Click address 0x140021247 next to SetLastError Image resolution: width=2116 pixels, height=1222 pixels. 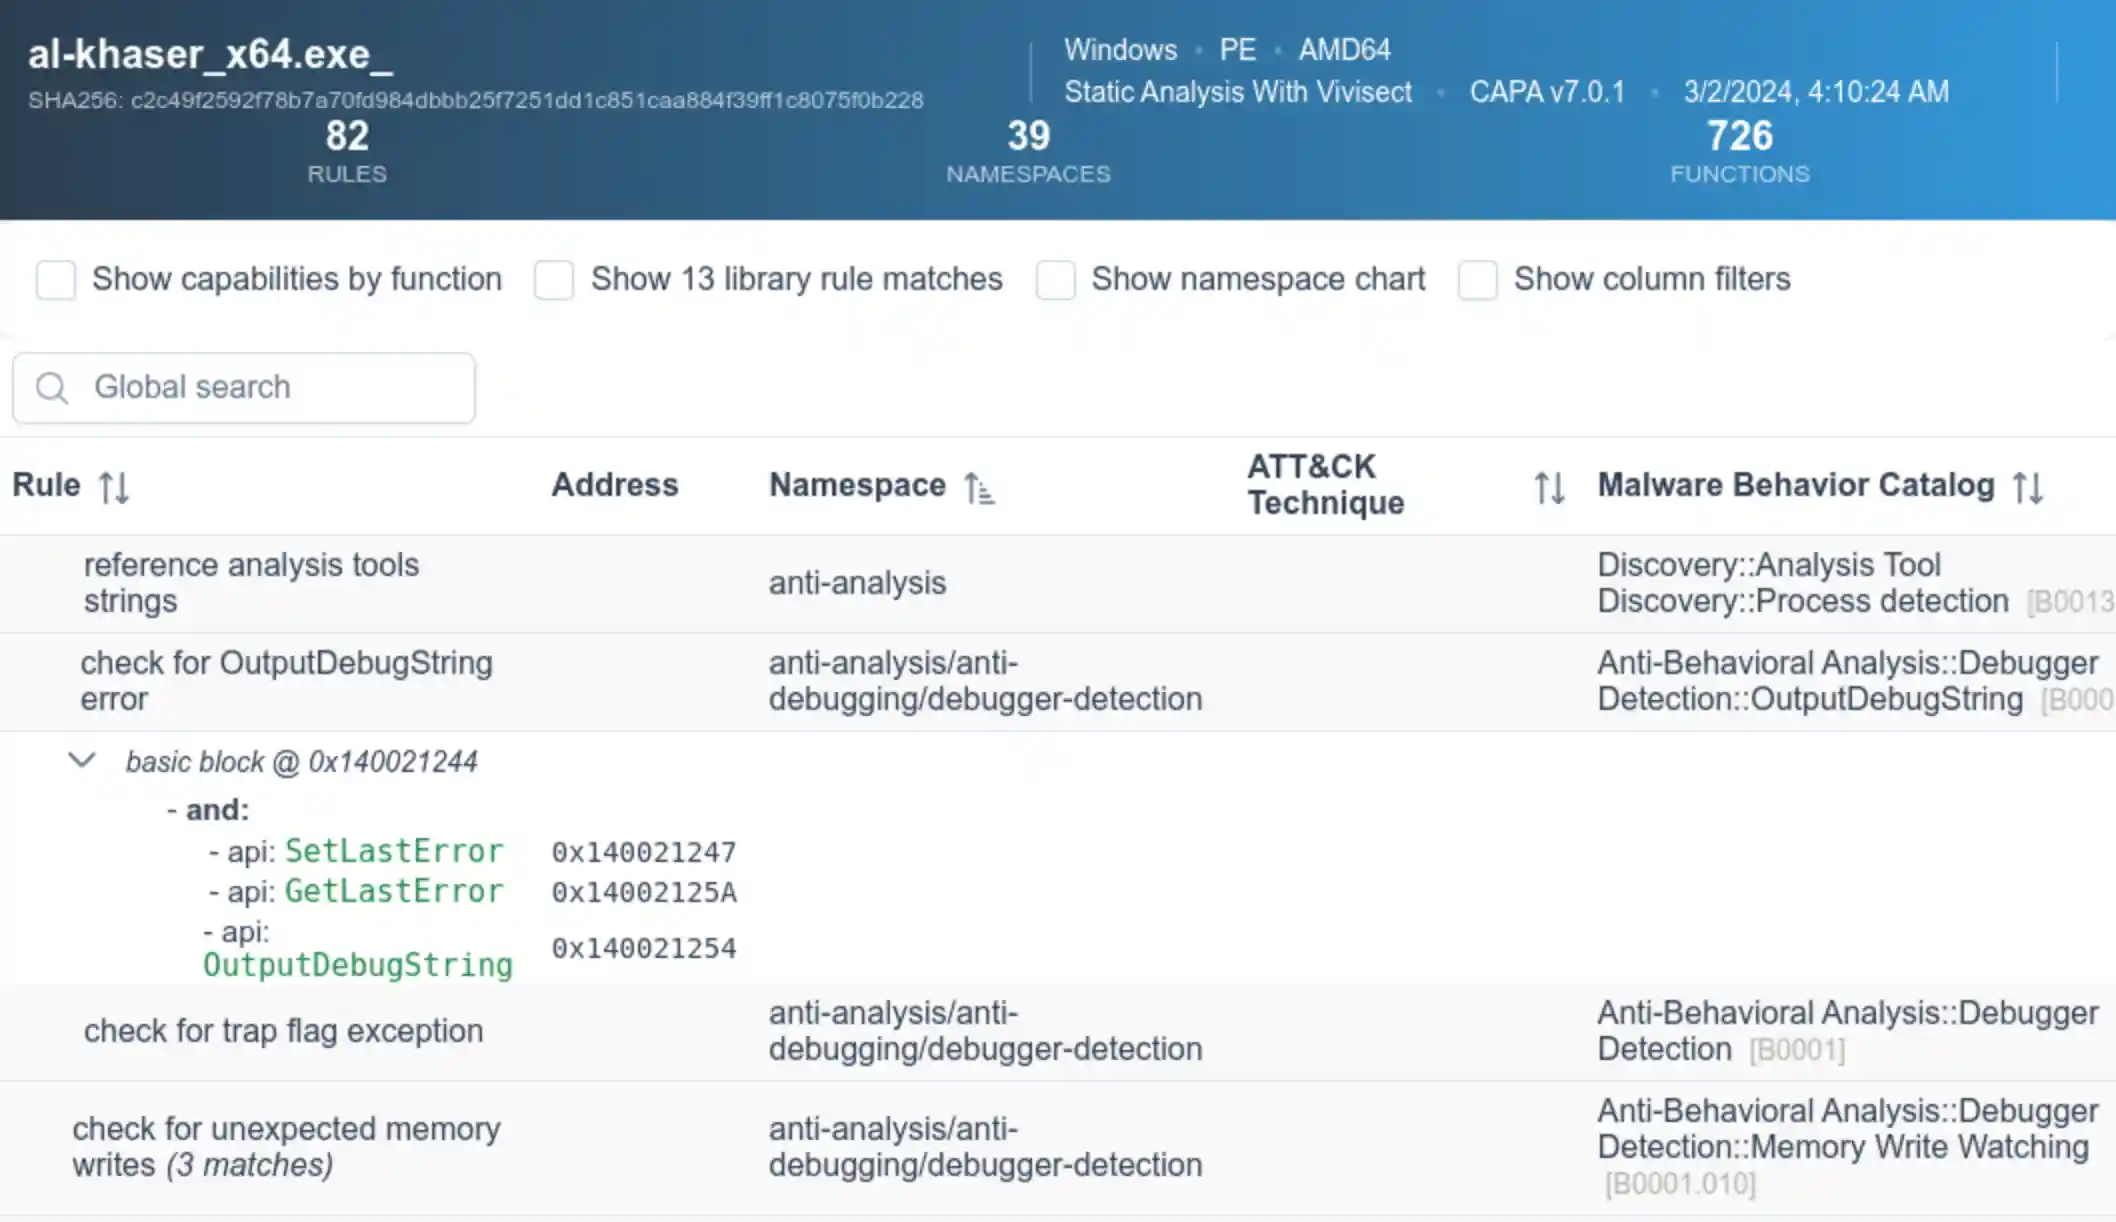pyautogui.click(x=645, y=851)
